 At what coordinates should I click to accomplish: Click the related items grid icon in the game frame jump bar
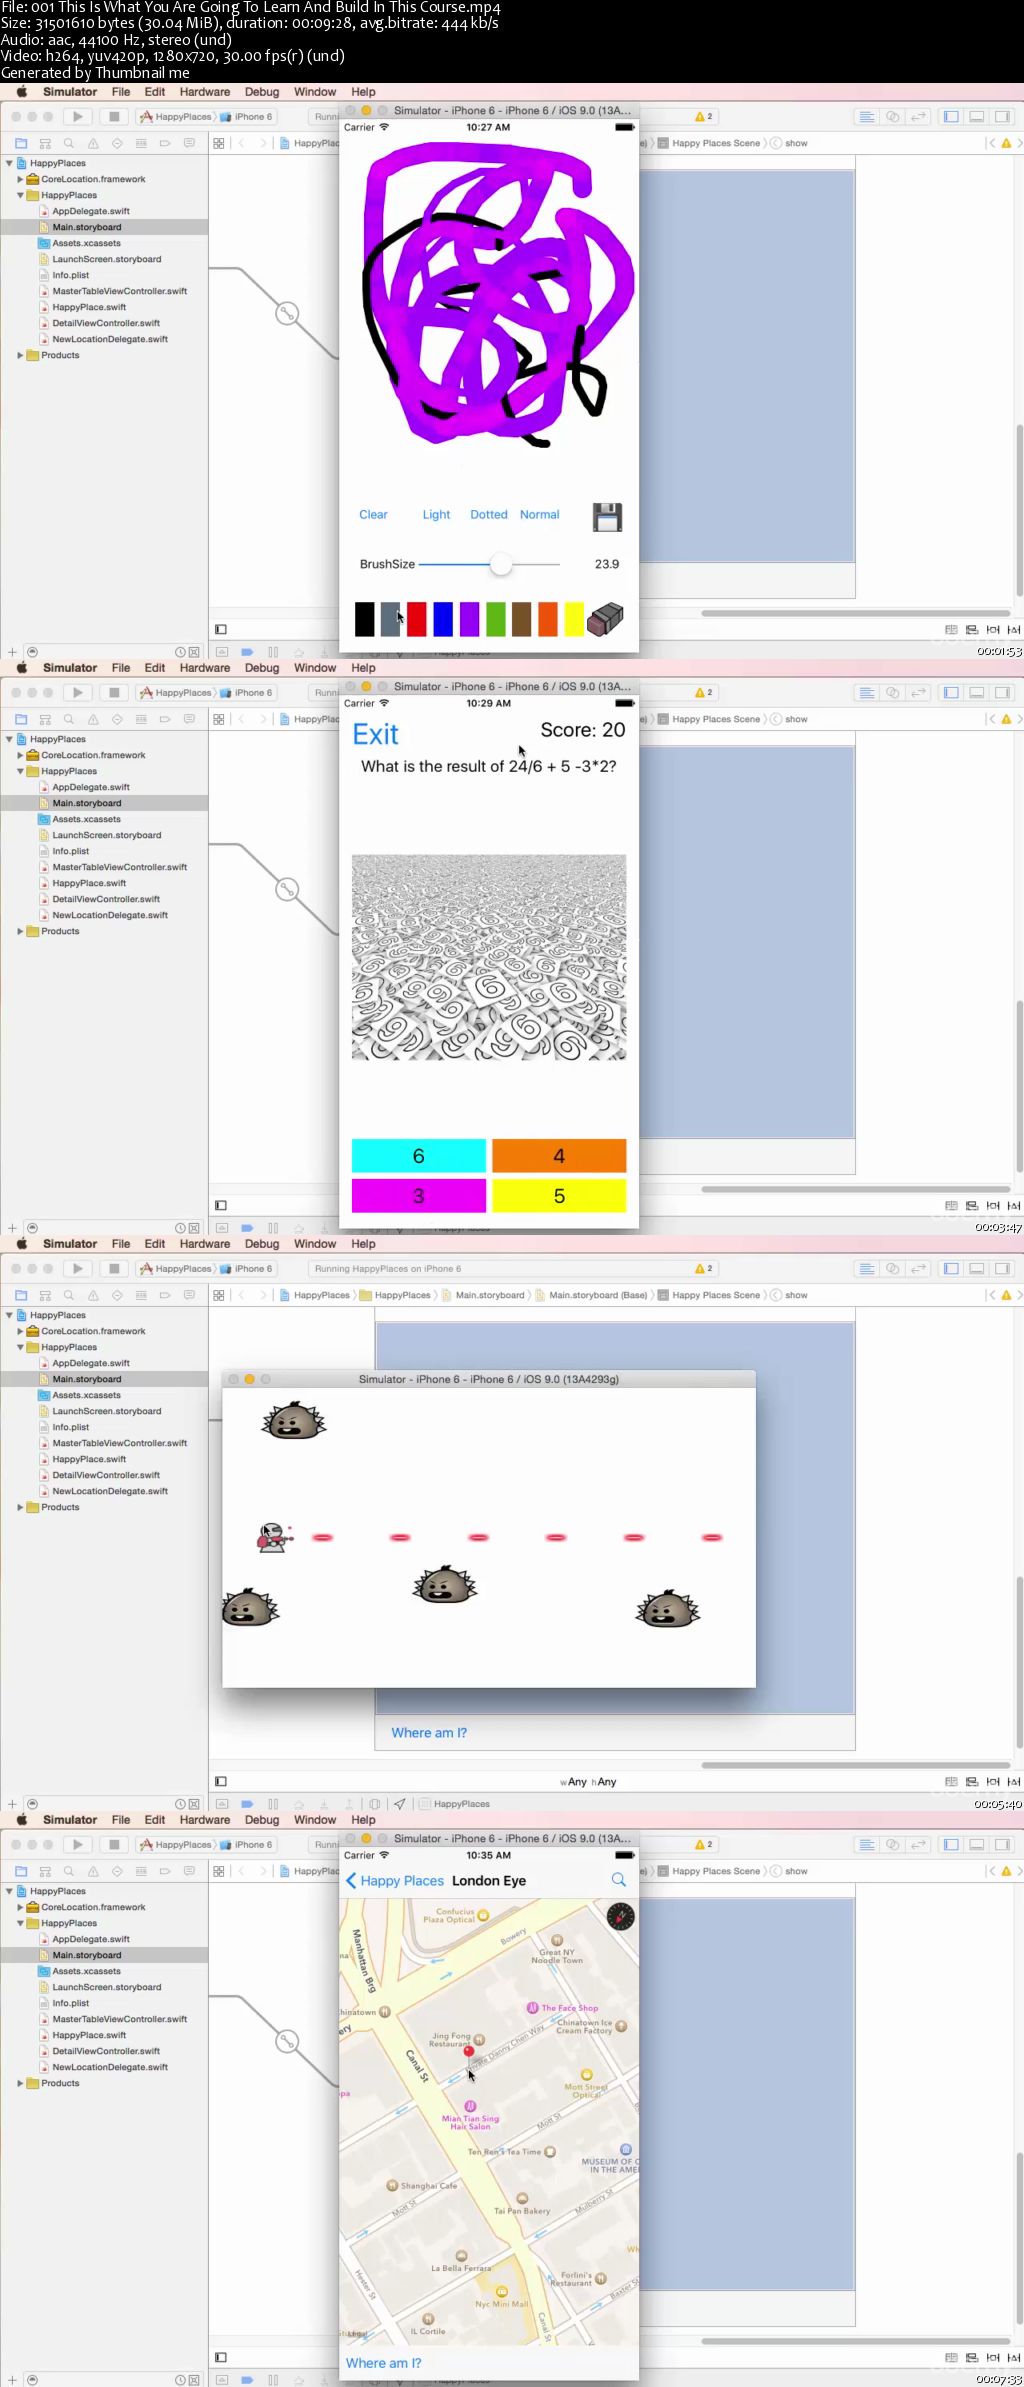click(219, 1295)
